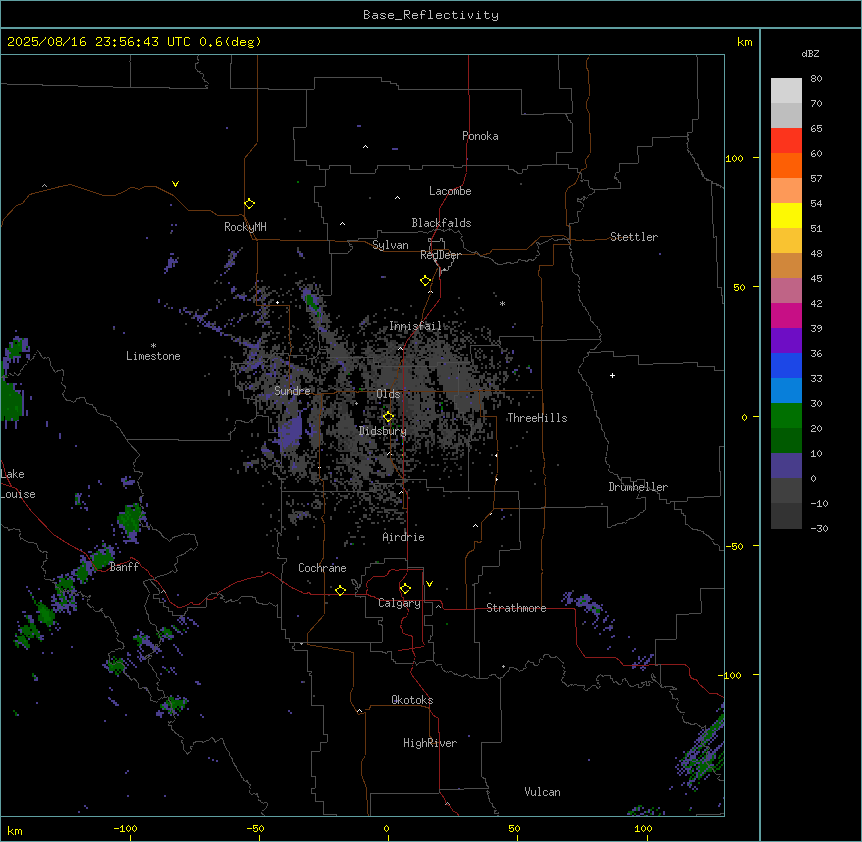Click the yellow diamond marker above Calgary label

[x=405, y=589]
